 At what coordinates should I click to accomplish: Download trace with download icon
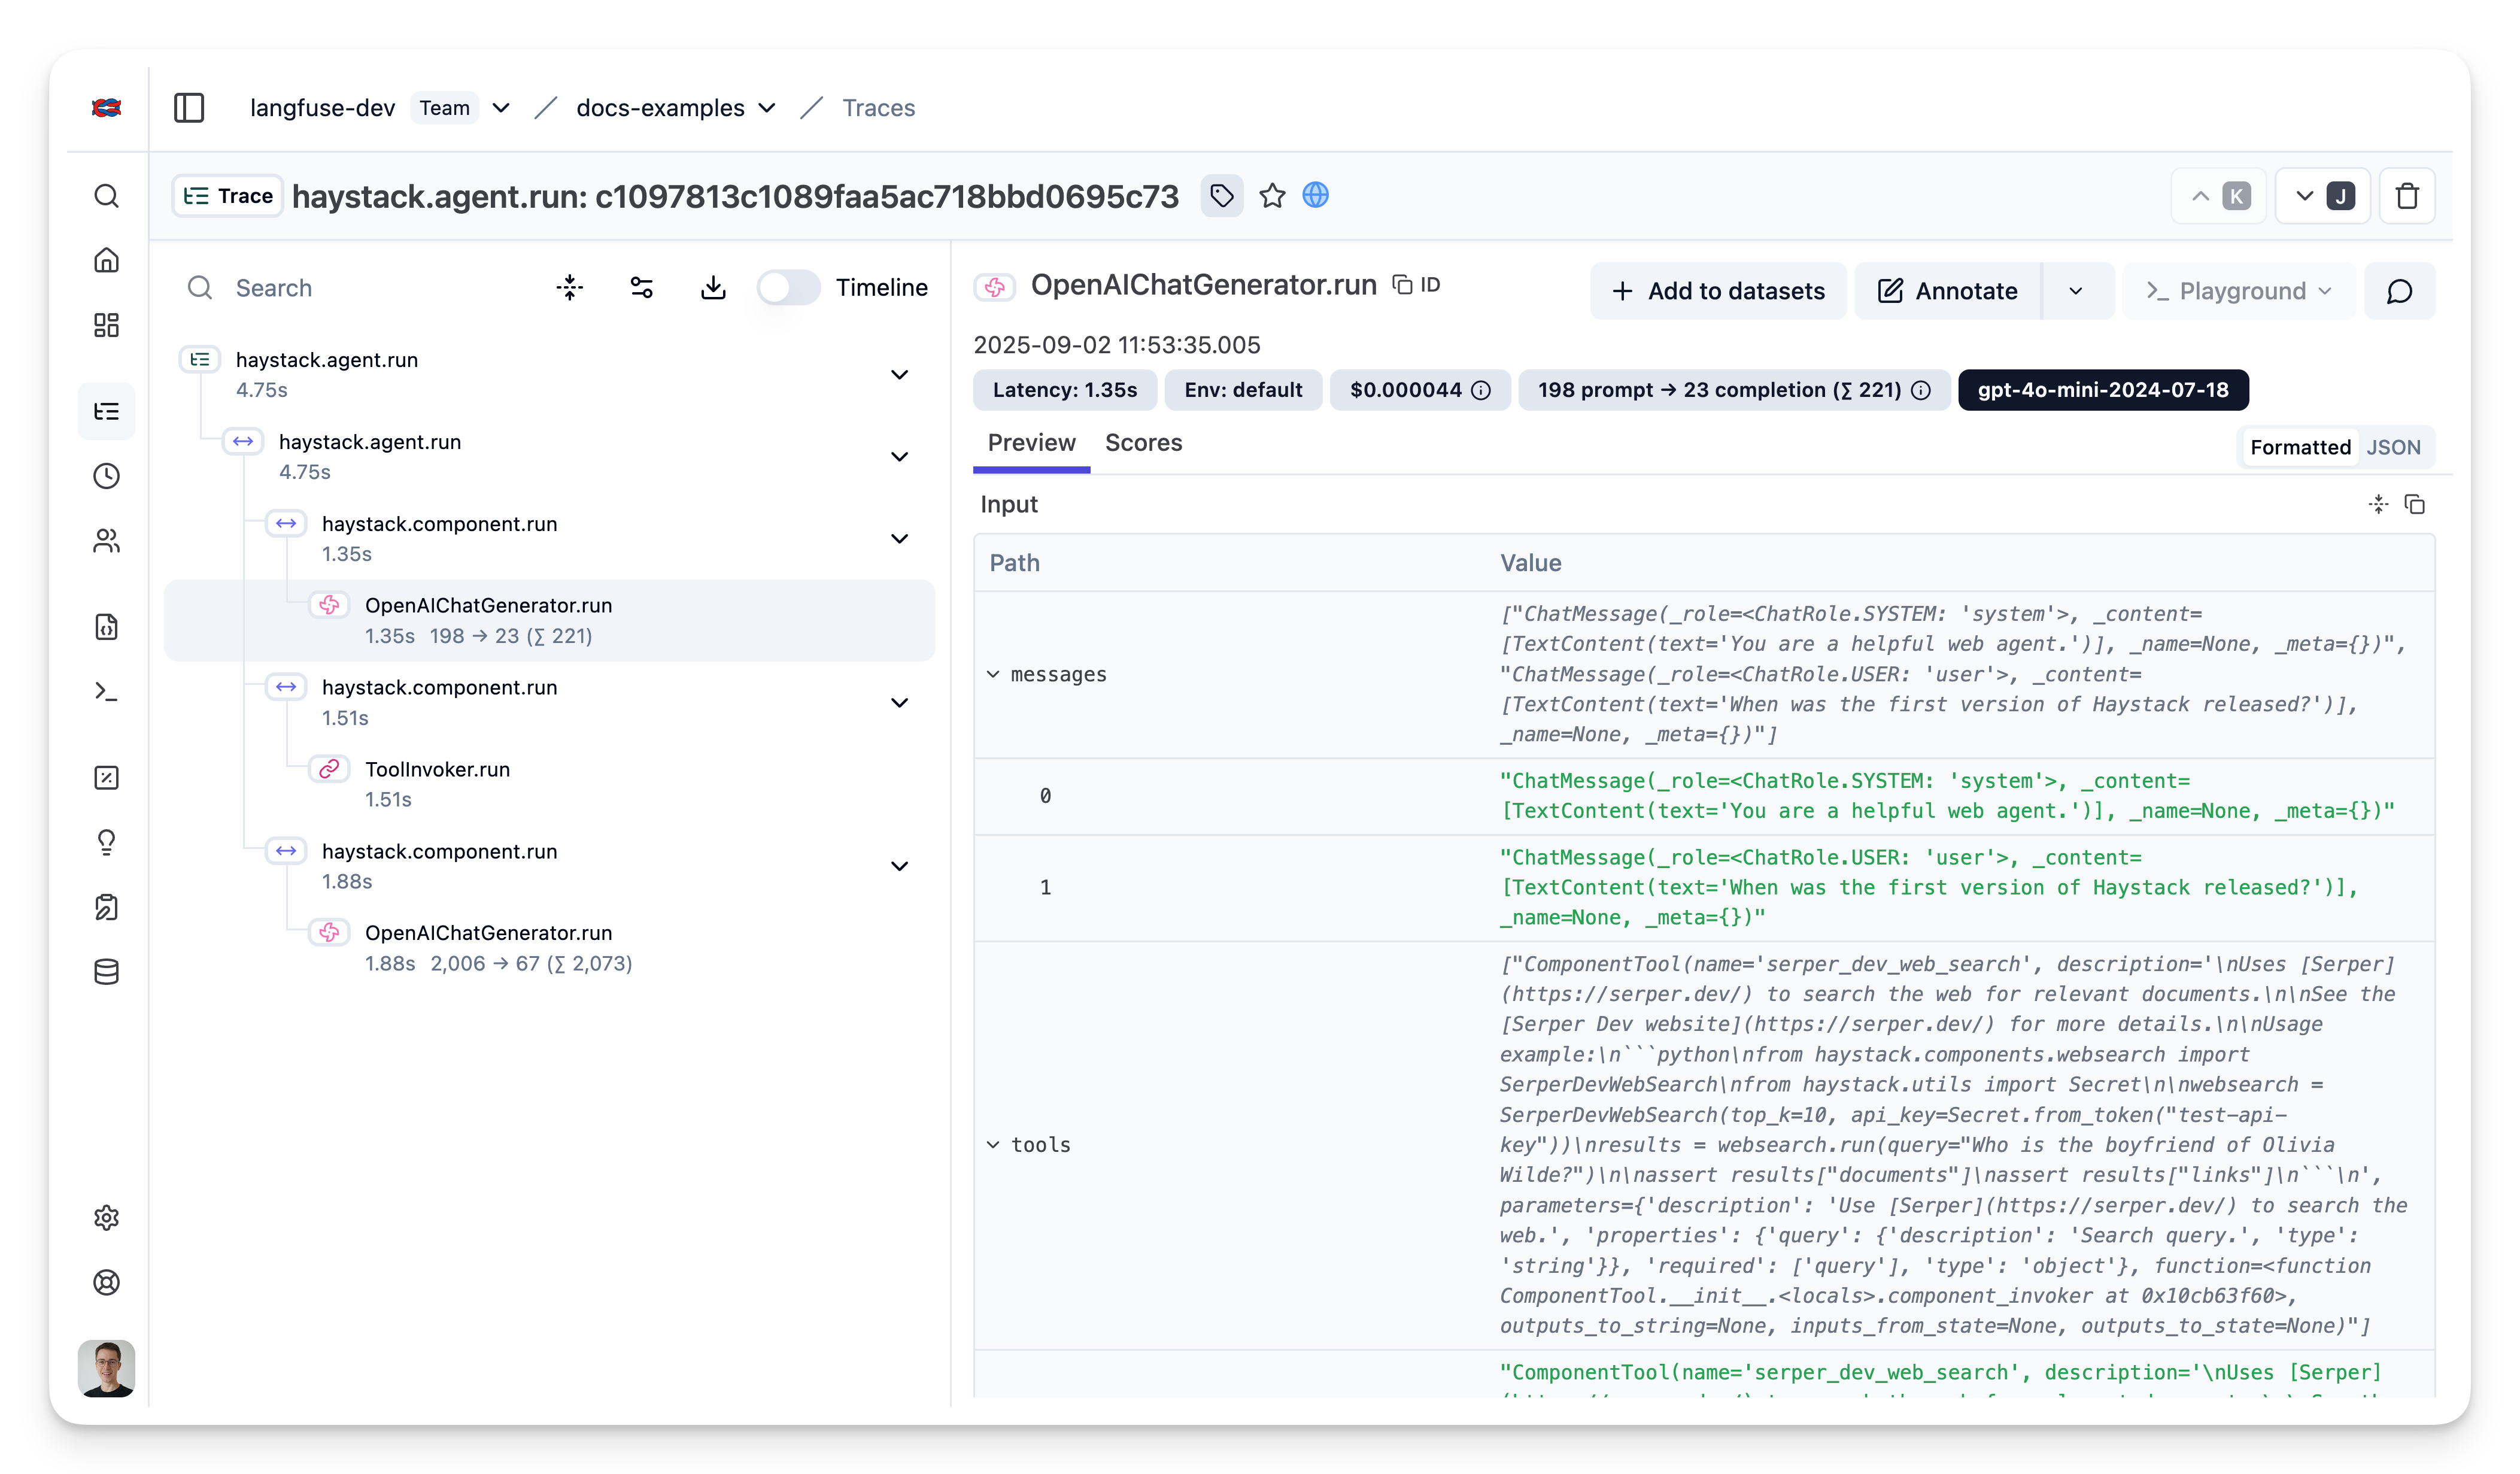713,288
